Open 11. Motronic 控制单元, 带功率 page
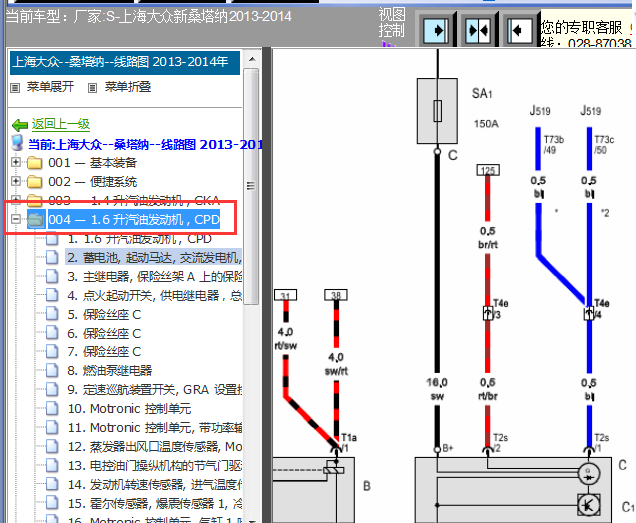636x523 pixels. click(x=155, y=427)
